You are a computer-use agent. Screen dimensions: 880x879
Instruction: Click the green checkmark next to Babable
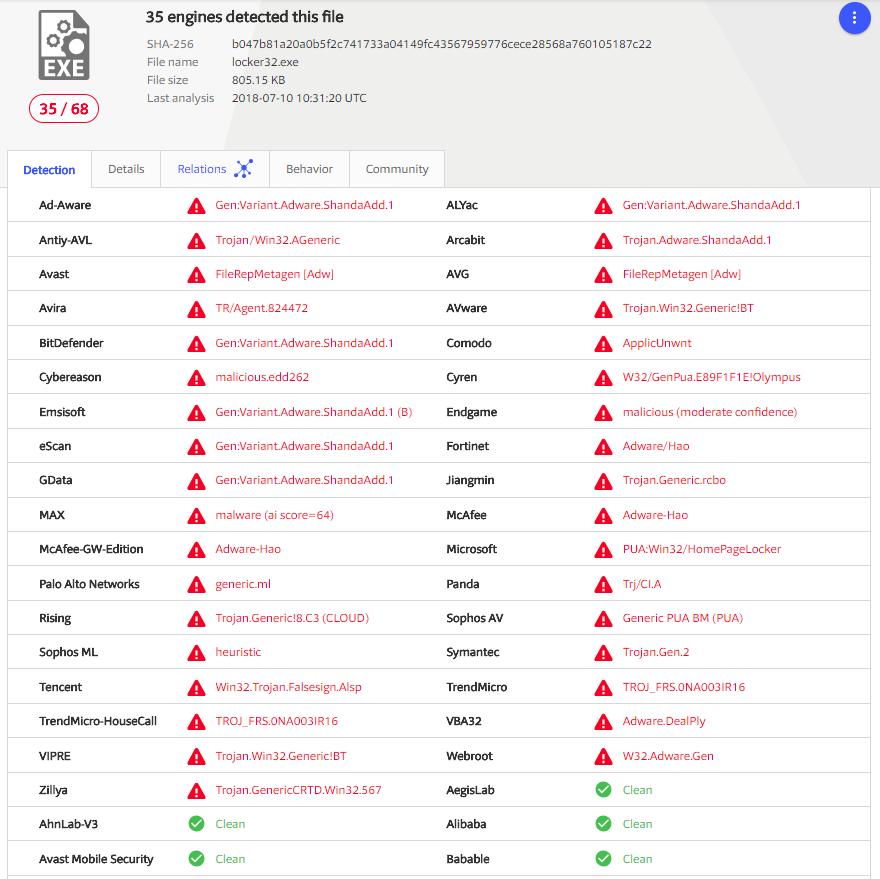(603, 859)
